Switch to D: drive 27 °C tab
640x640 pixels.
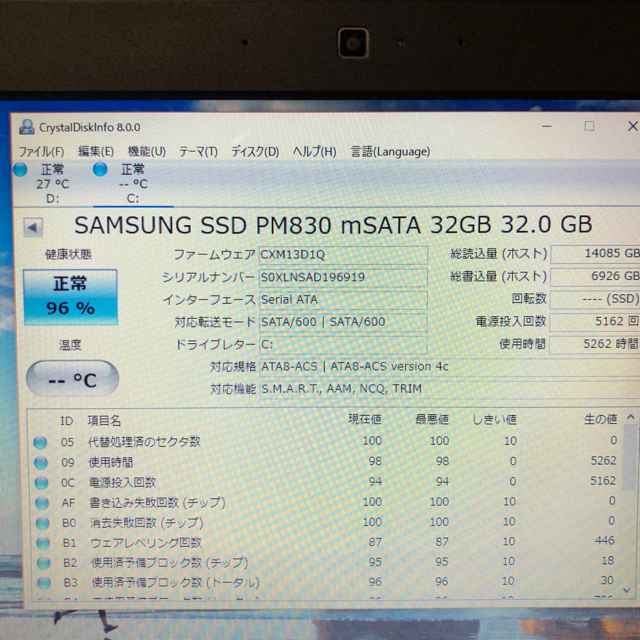pos(52,183)
